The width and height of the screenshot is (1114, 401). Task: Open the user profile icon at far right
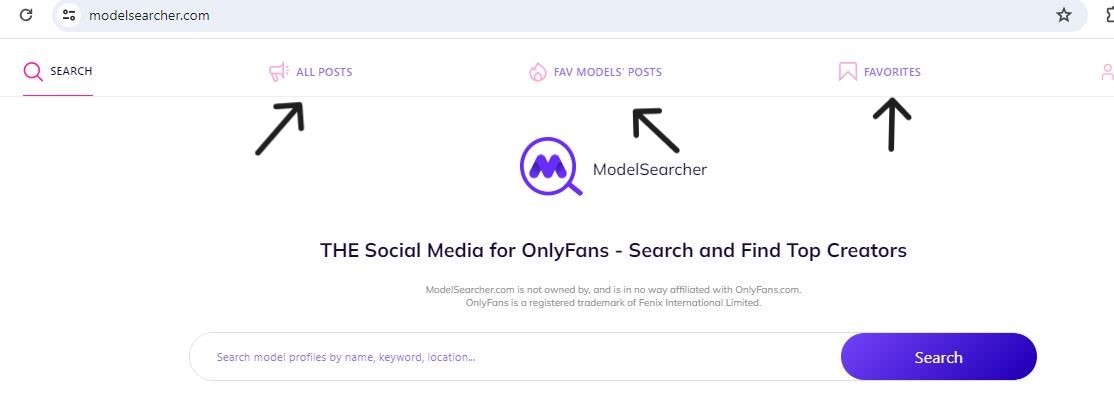(1107, 72)
